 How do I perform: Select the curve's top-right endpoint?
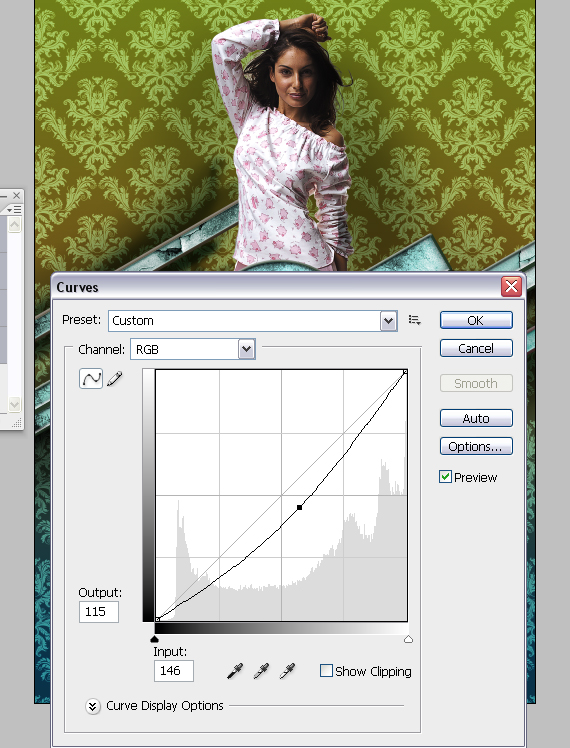(405, 372)
